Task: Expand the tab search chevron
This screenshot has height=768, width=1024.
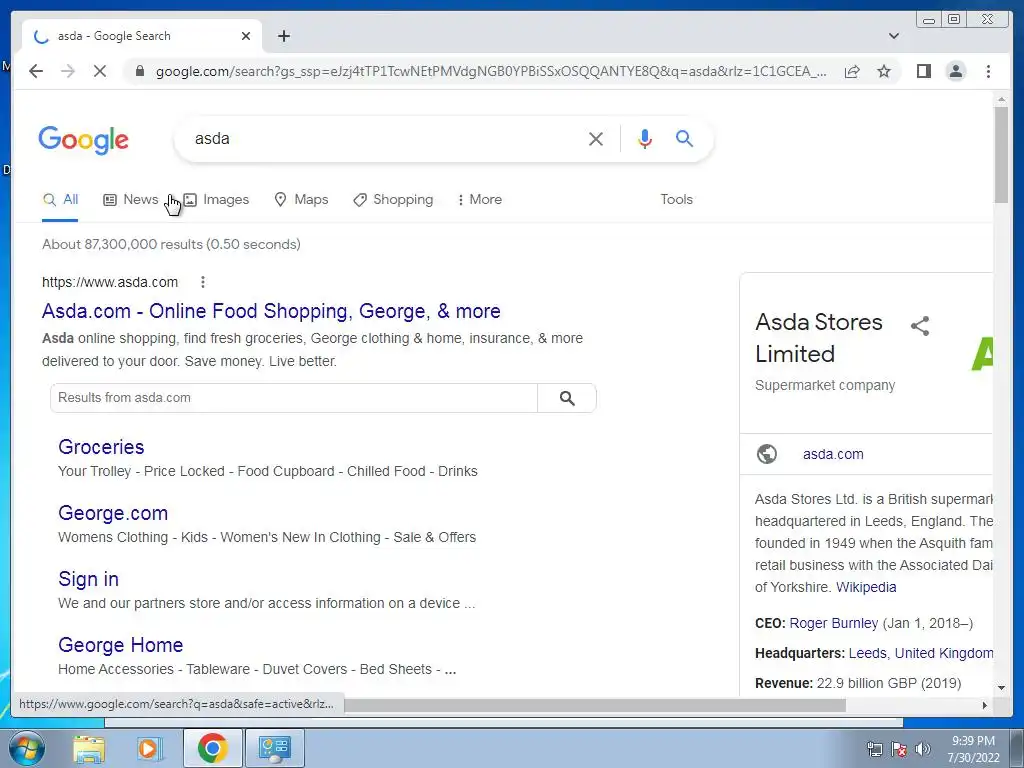Action: point(894,36)
